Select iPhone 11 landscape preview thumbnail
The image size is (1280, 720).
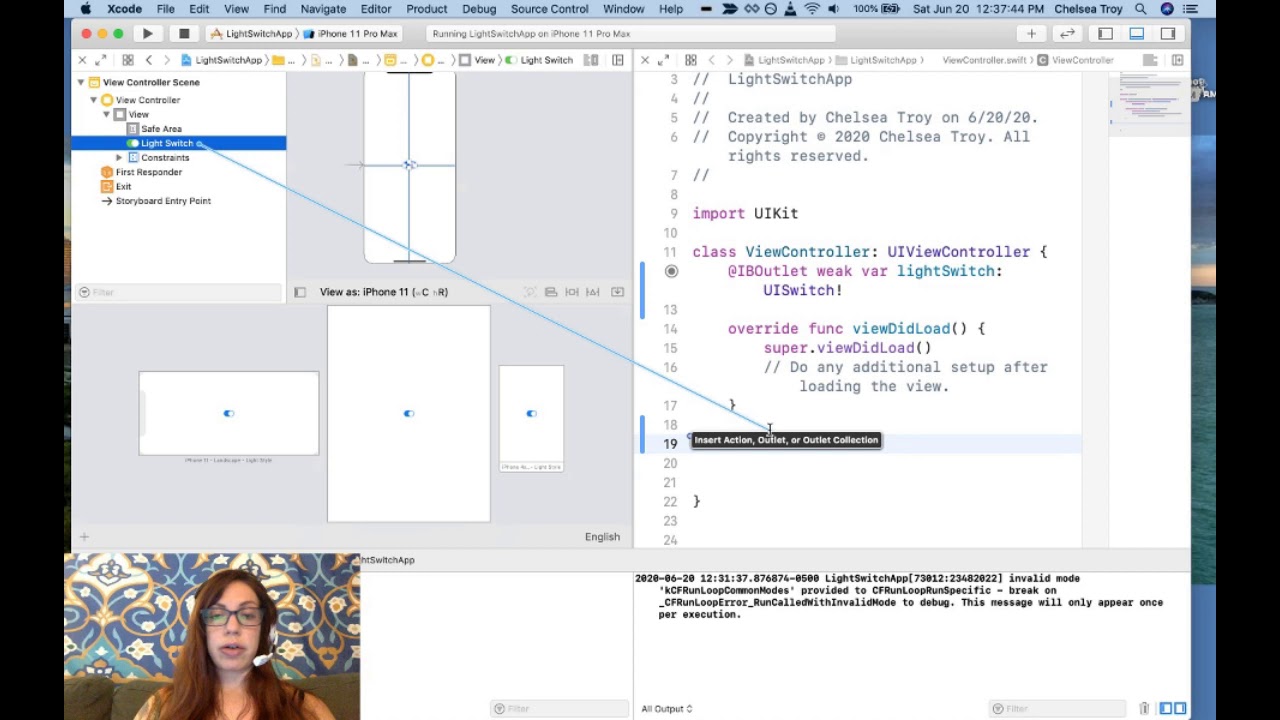229,413
